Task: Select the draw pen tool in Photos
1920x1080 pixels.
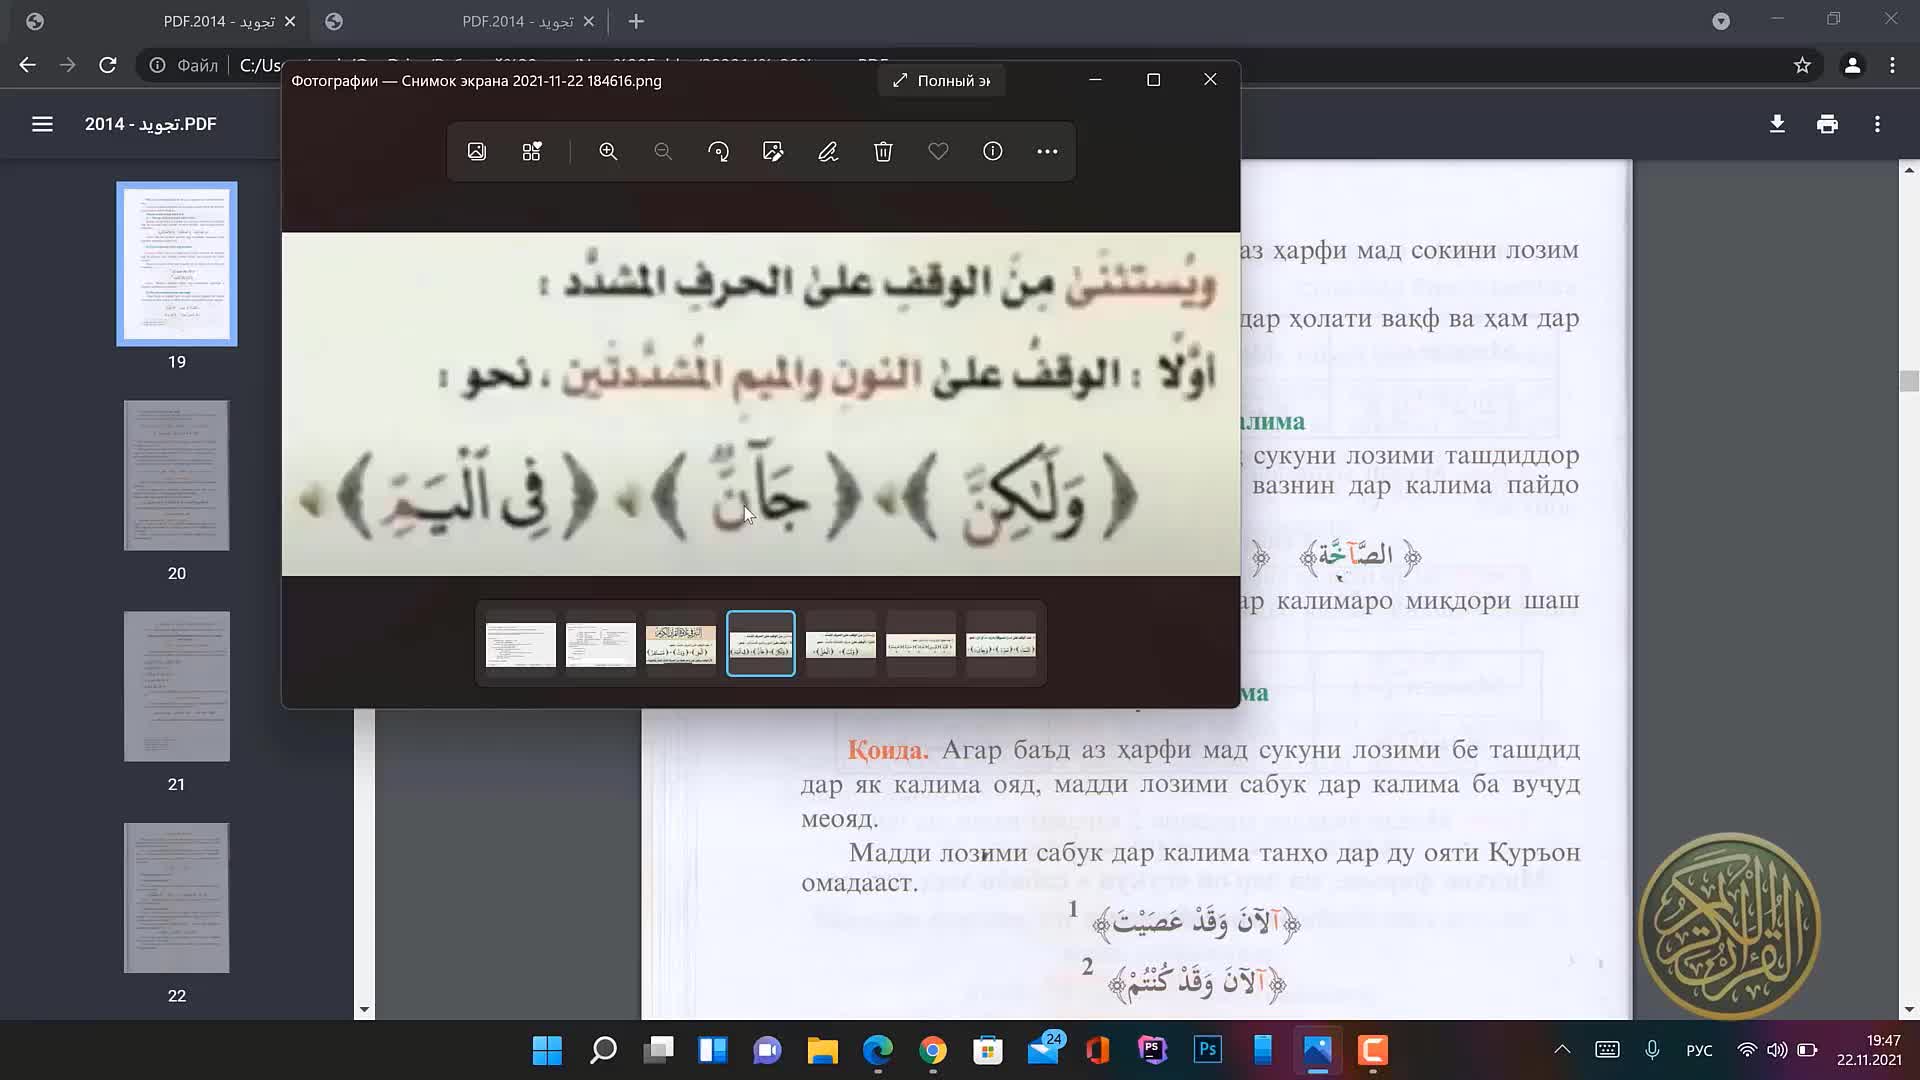Action: point(828,151)
